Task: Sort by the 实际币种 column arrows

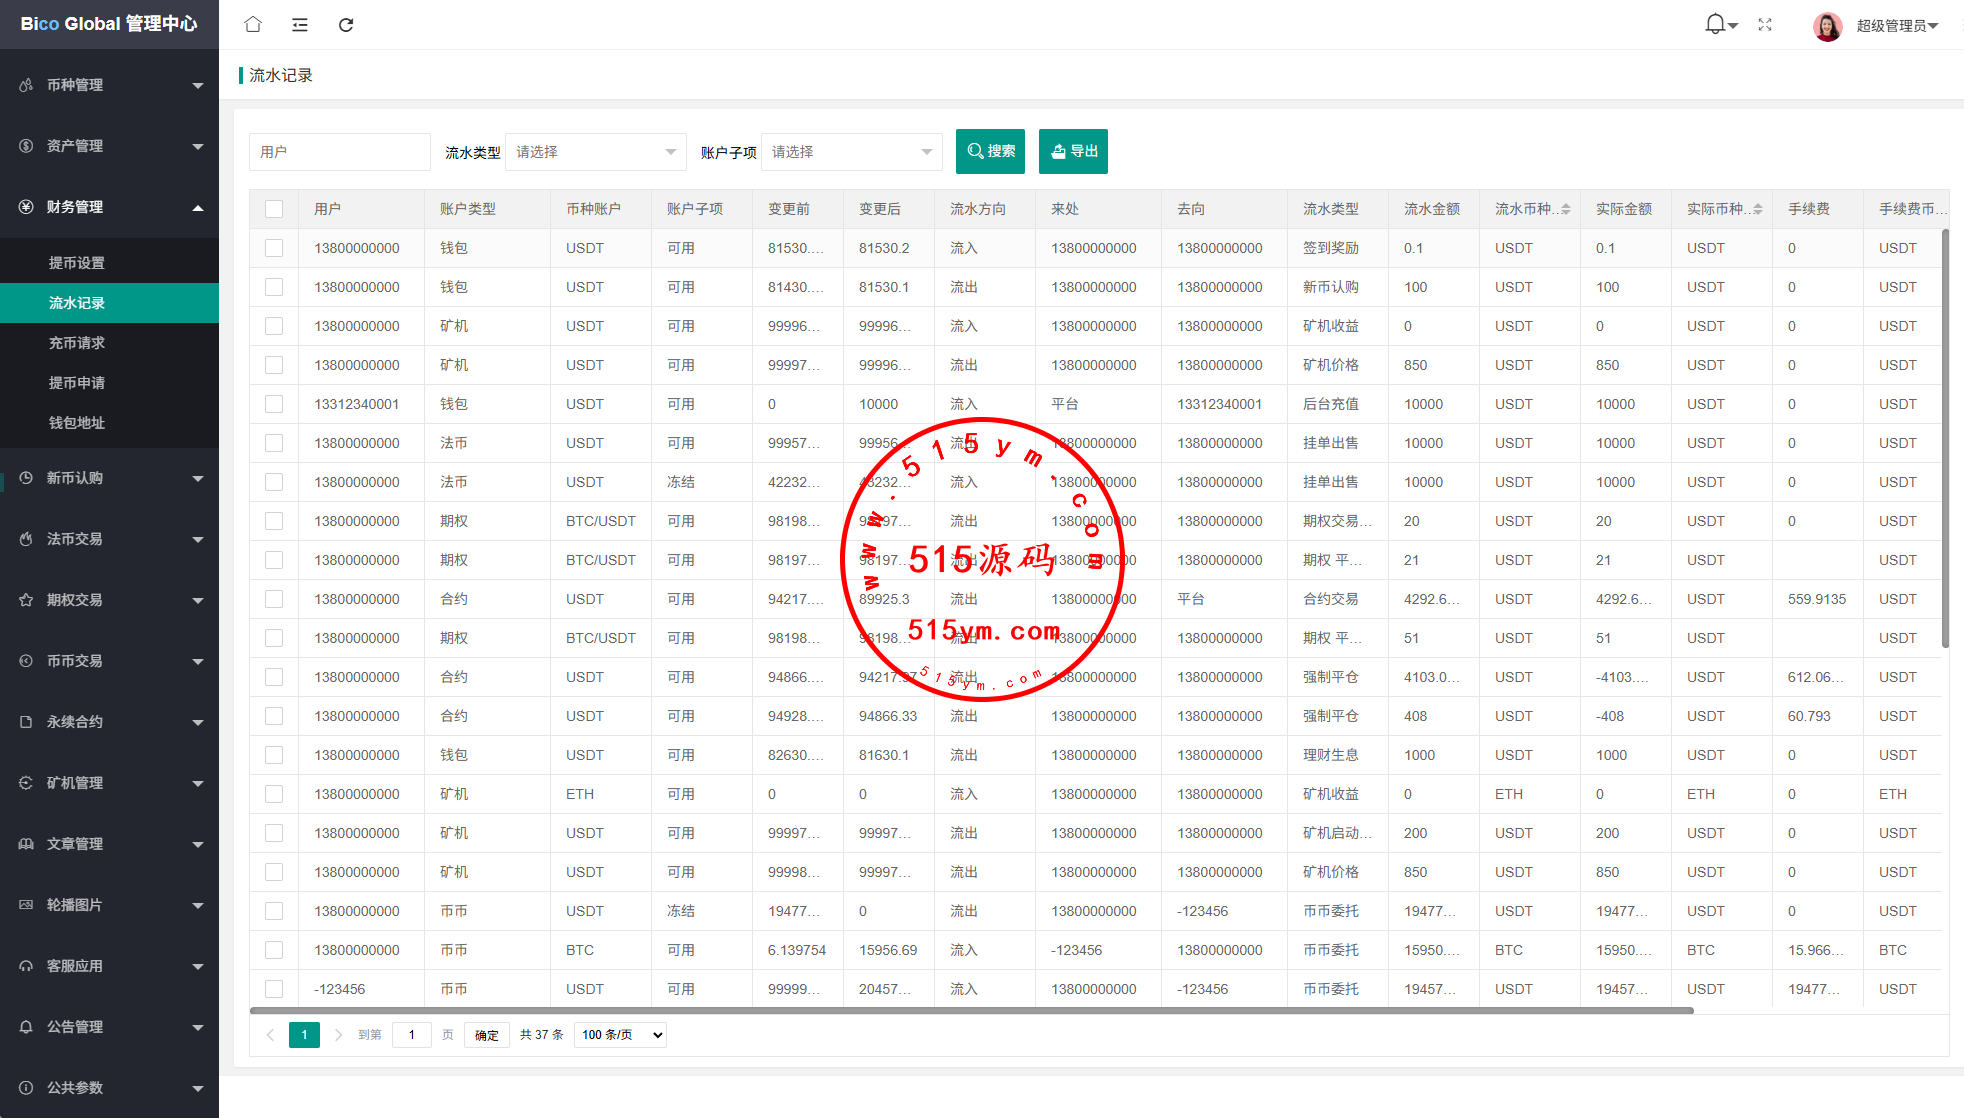Action: coord(1758,209)
